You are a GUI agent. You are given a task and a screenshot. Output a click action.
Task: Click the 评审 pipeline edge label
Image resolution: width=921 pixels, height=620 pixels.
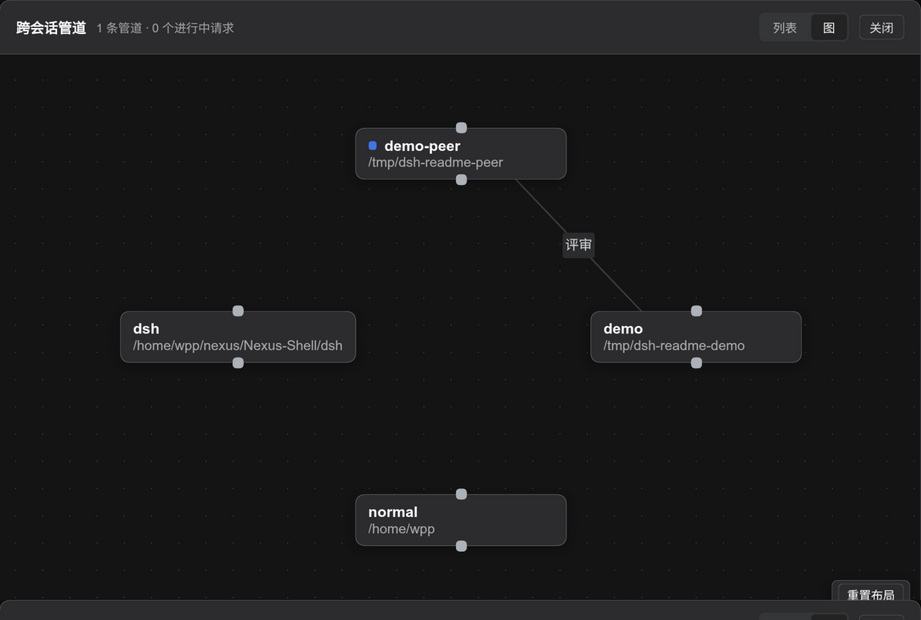click(x=579, y=245)
